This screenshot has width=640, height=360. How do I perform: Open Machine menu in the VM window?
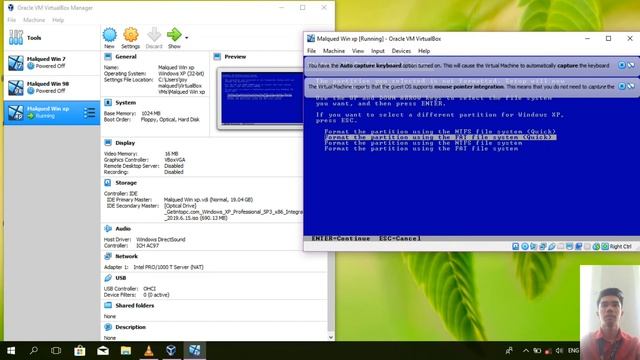(x=334, y=51)
